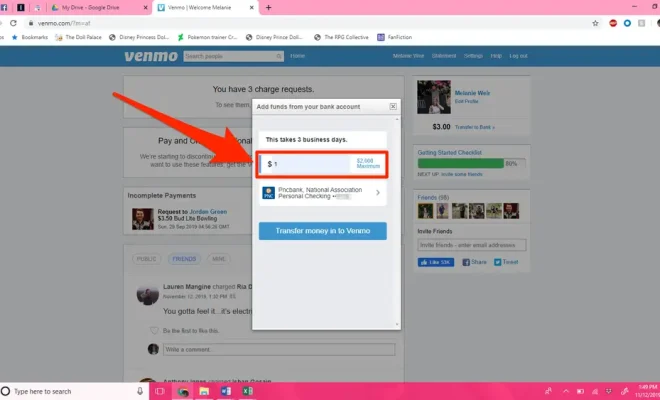Viewport: 660px width, 400px height.
Task: Open the Pncbank Personal Checking account selector
Action: click(x=322, y=193)
